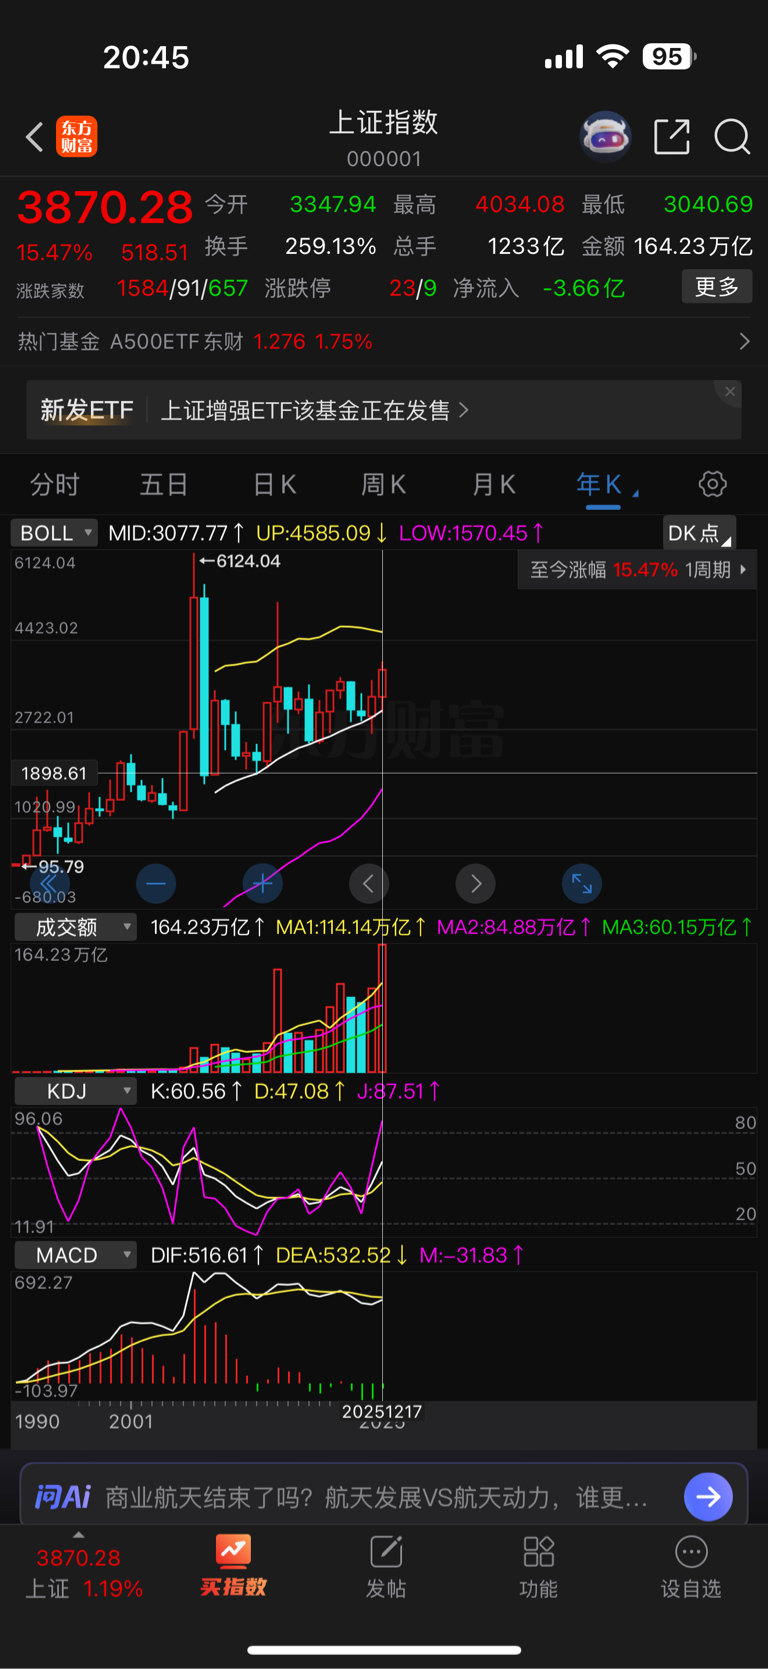Screen dimensions: 768x1669
Task: Open the A500ETF东财 fund link
Action: [241, 342]
